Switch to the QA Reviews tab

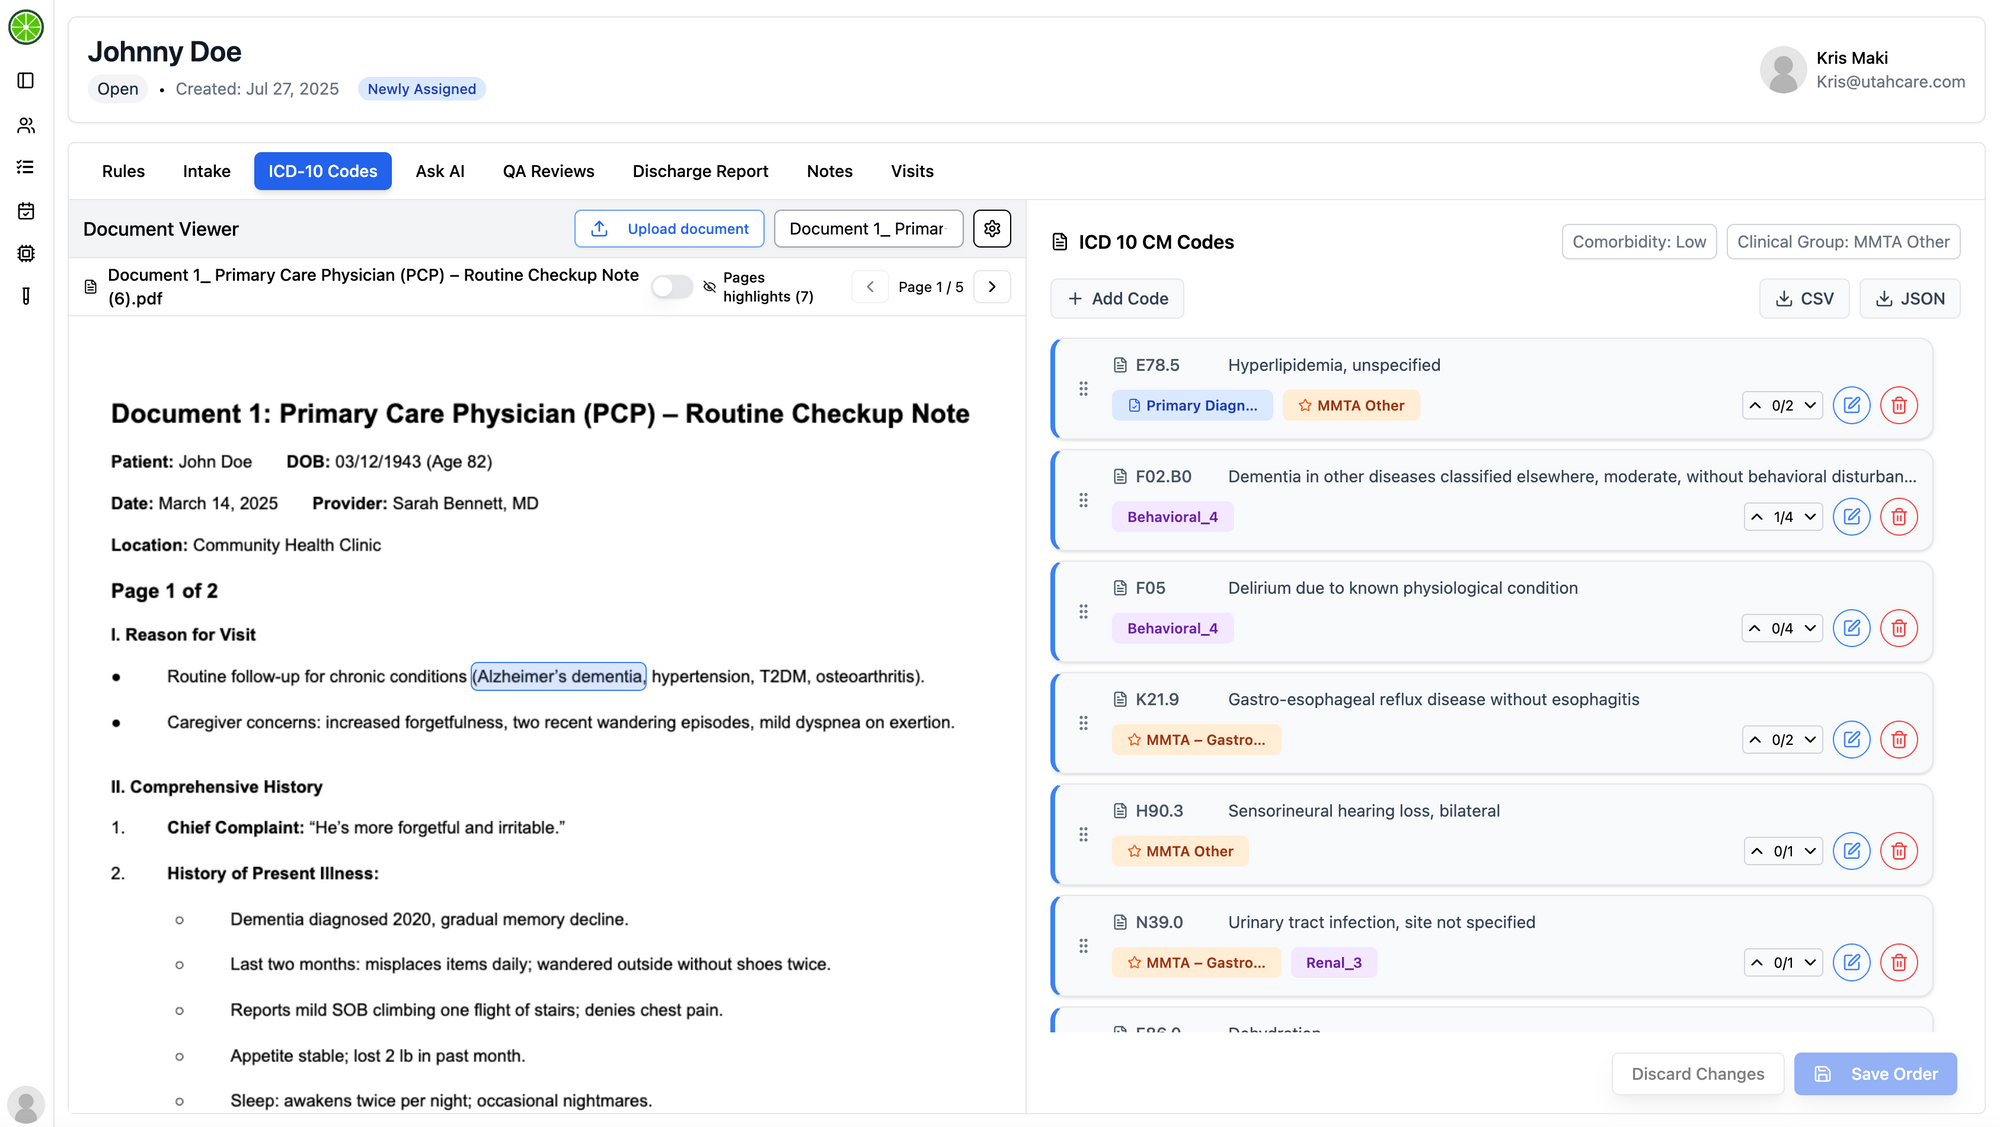point(548,171)
